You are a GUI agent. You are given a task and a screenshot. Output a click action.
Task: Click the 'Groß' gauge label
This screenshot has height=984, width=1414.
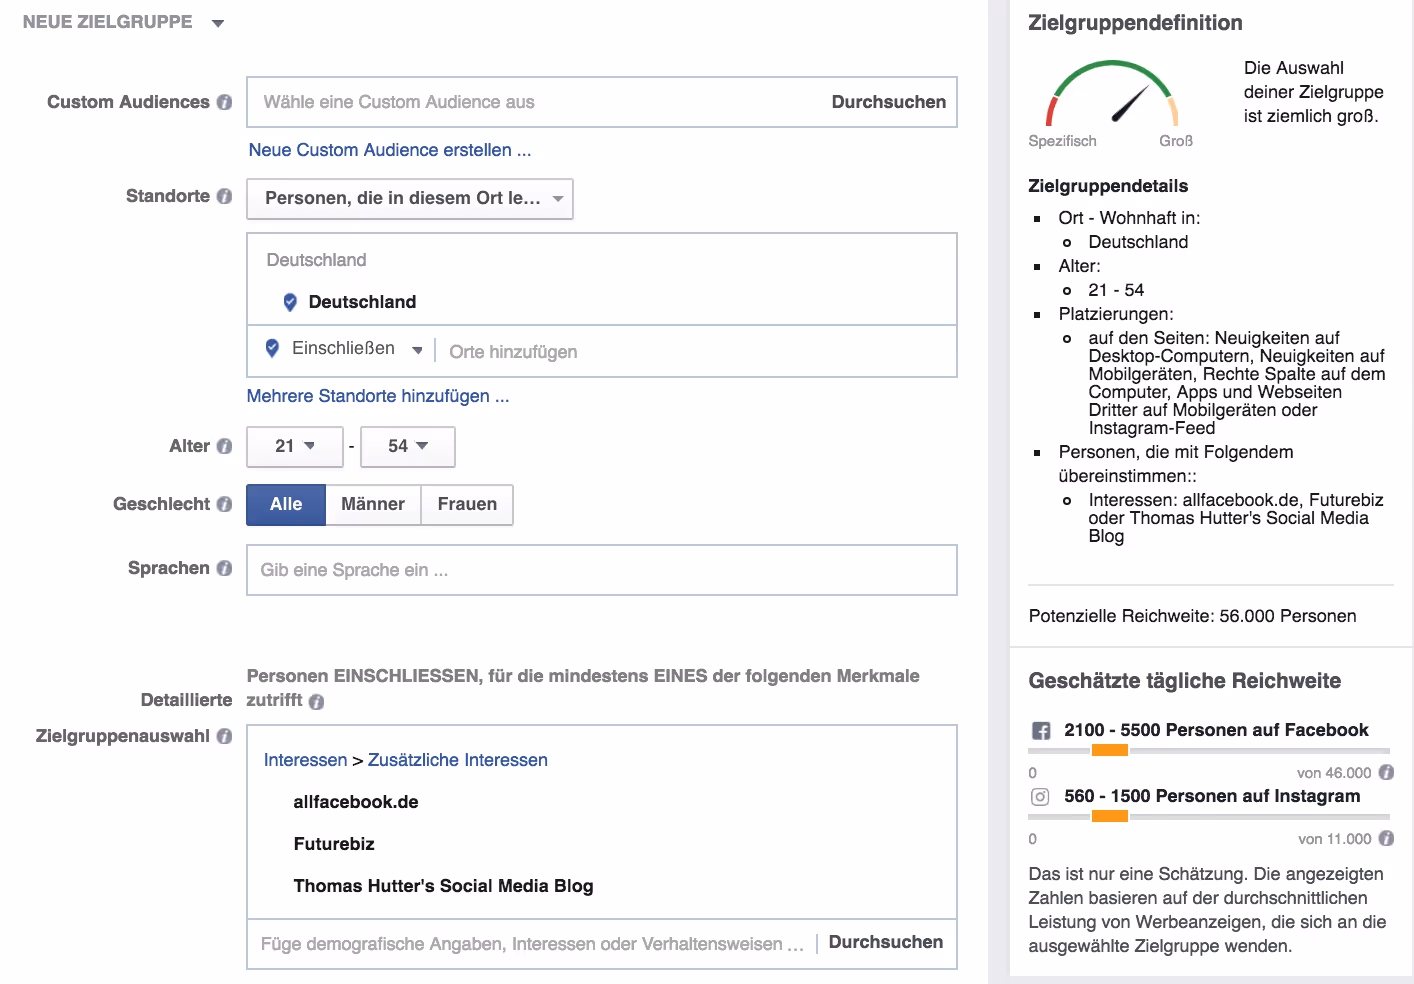tap(1176, 141)
